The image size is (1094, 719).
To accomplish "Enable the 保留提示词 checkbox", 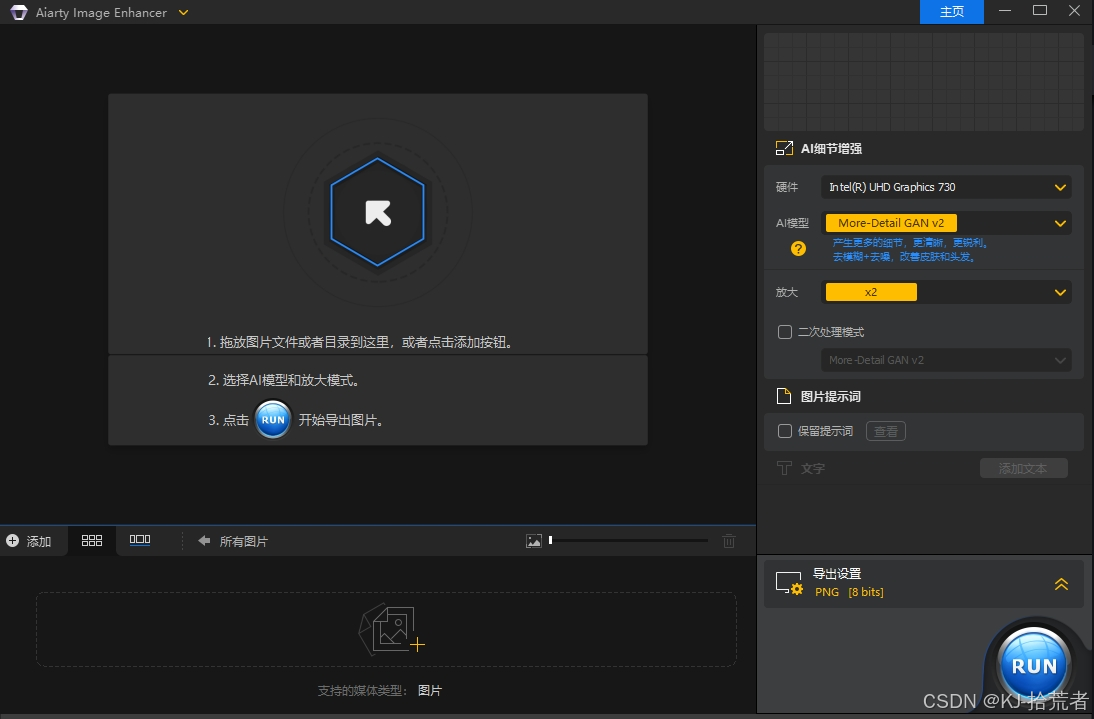I will [x=785, y=431].
